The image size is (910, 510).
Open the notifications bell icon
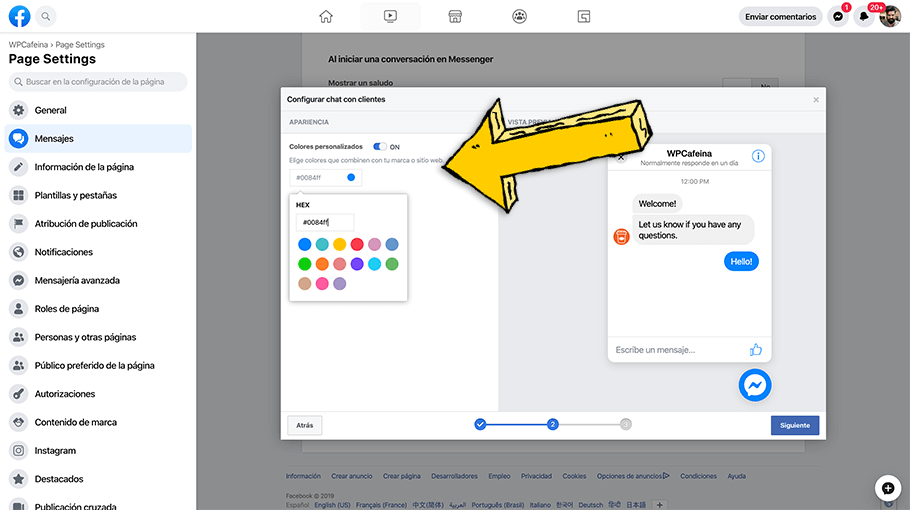pyautogui.click(x=864, y=16)
